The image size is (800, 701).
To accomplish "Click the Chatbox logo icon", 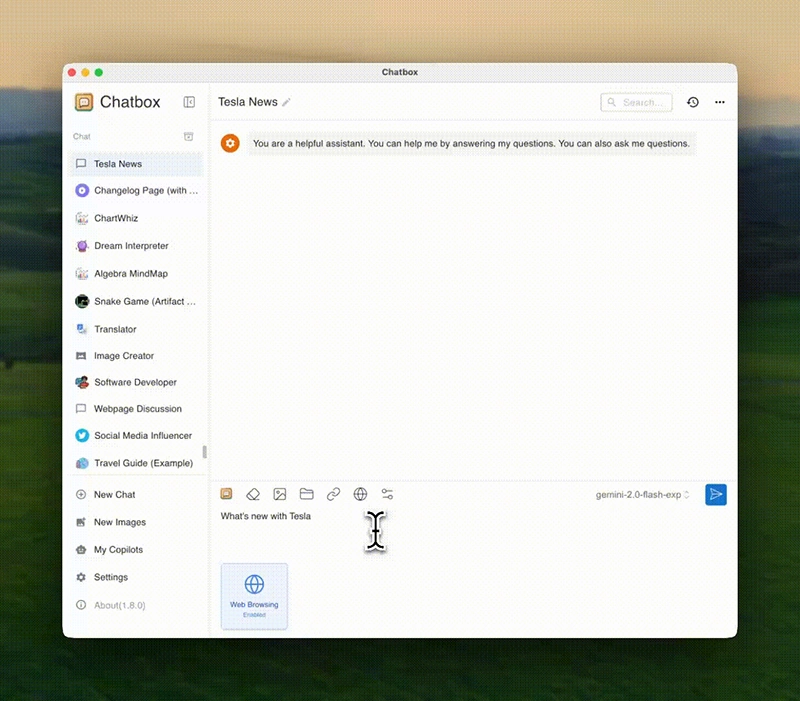I will pos(84,102).
